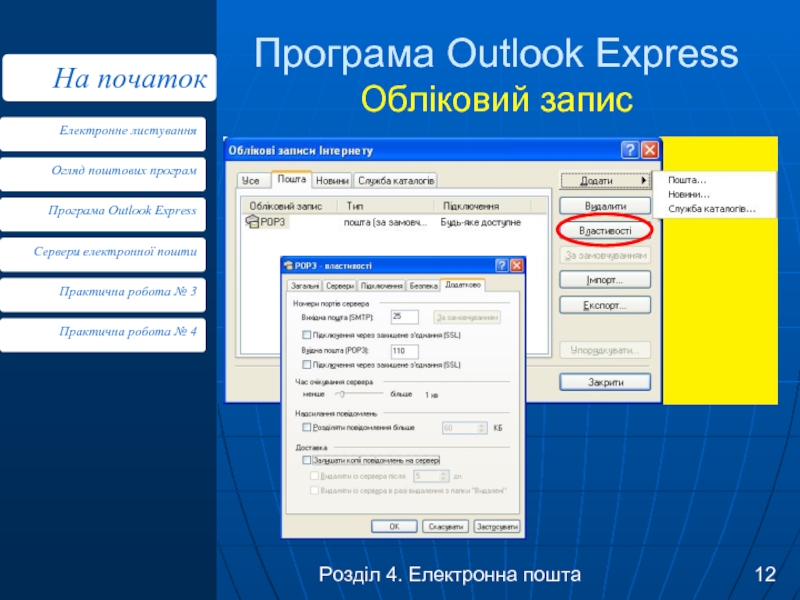Click the Обліковий запис column header
Image resolution: width=800 pixels, height=600 pixels.
click(x=289, y=206)
